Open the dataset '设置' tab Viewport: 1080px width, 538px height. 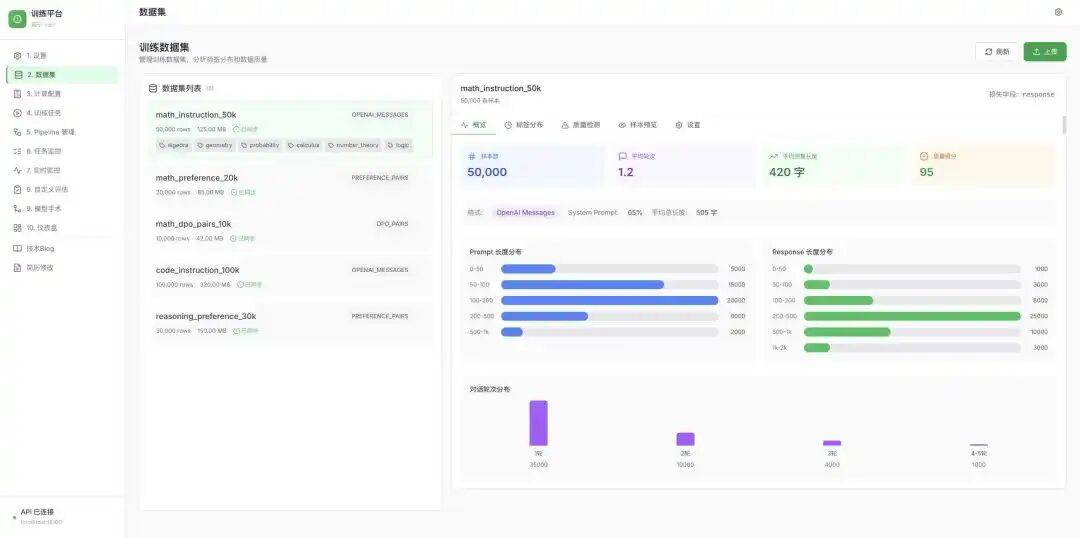pyautogui.click(x=688, y=125)
